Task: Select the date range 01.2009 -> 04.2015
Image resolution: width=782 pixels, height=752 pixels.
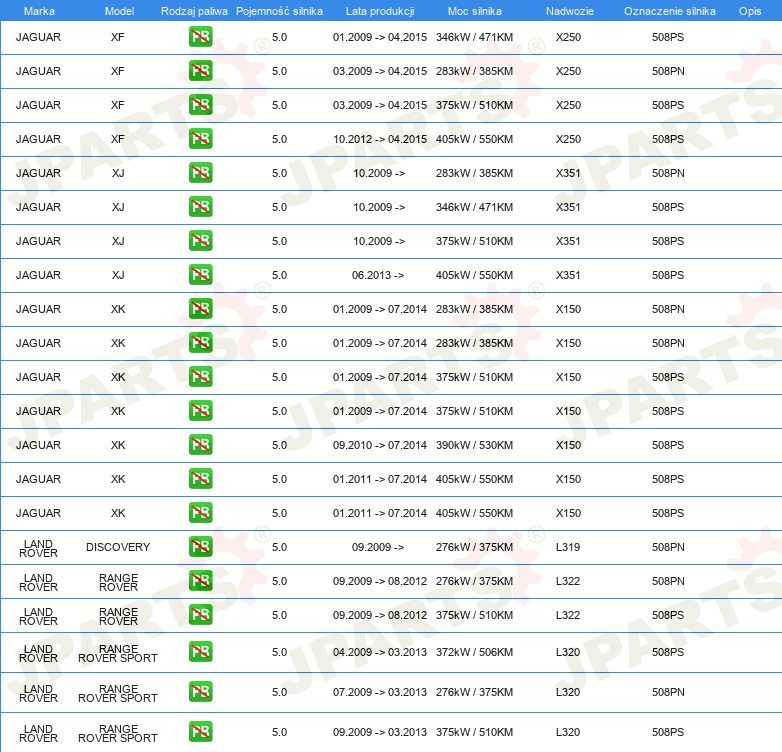Action: click(x=380, y=37)
